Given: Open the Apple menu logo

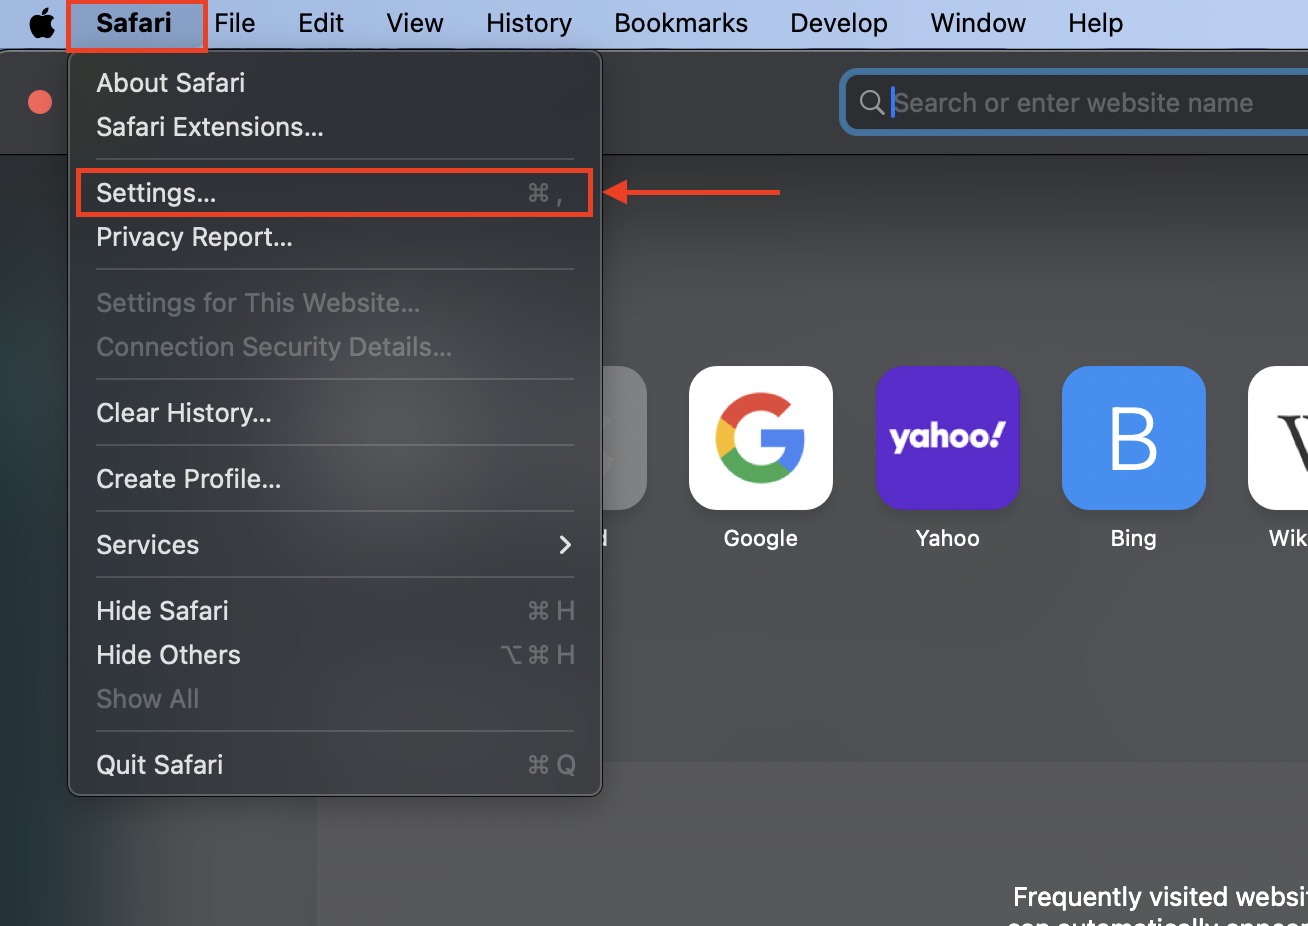Looking at the screenshot, I should (42, 23).
